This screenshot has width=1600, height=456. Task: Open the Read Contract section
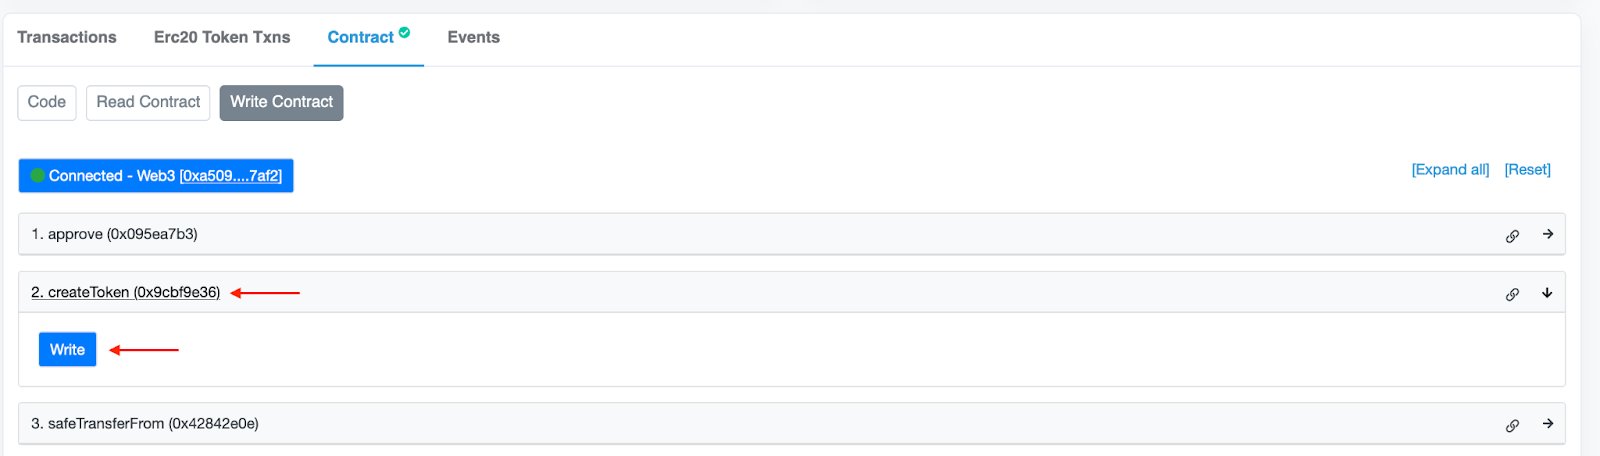(x=148, y=102)
